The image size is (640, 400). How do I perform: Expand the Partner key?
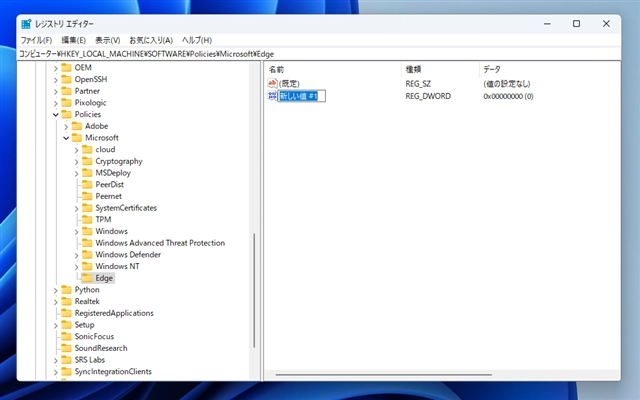(56, 91)
